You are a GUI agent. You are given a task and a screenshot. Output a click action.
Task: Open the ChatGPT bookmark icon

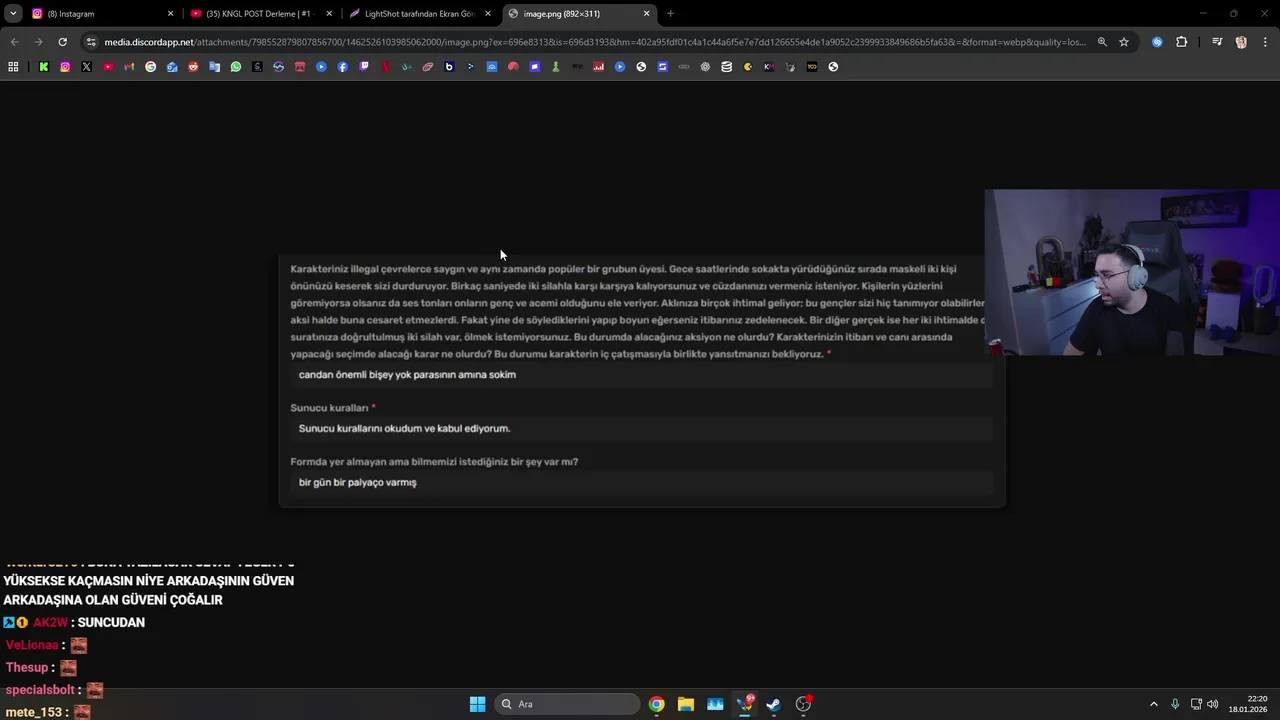click(705, 67)
